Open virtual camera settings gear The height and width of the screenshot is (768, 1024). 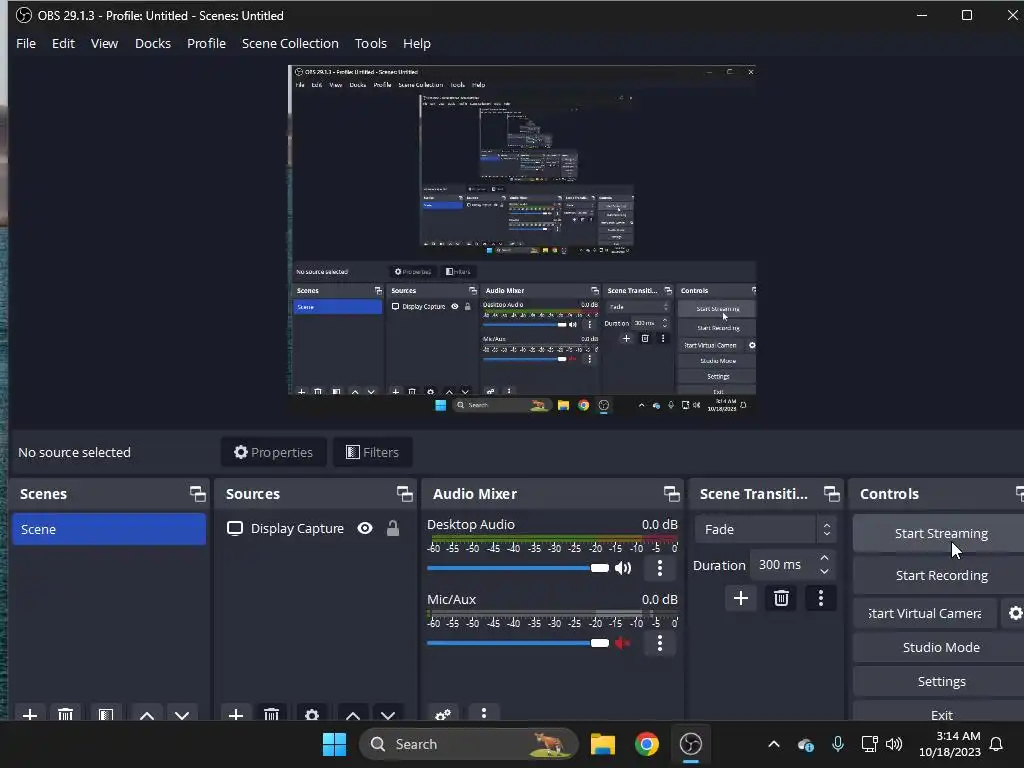click(1014, 613)
